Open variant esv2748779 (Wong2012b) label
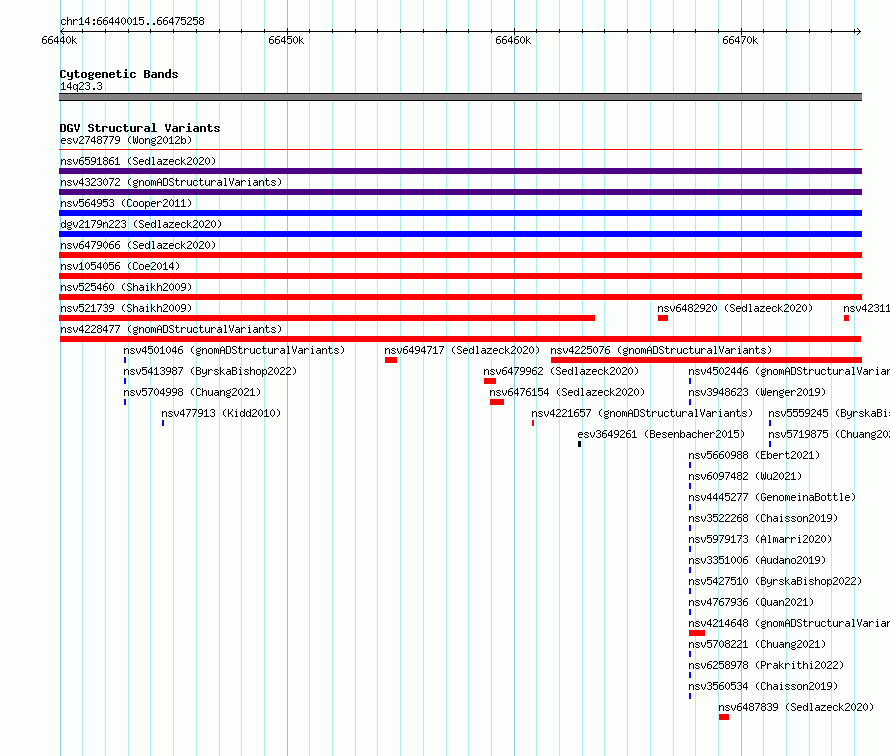Screen dimensions: 890x756 click(x=126, y=140)
